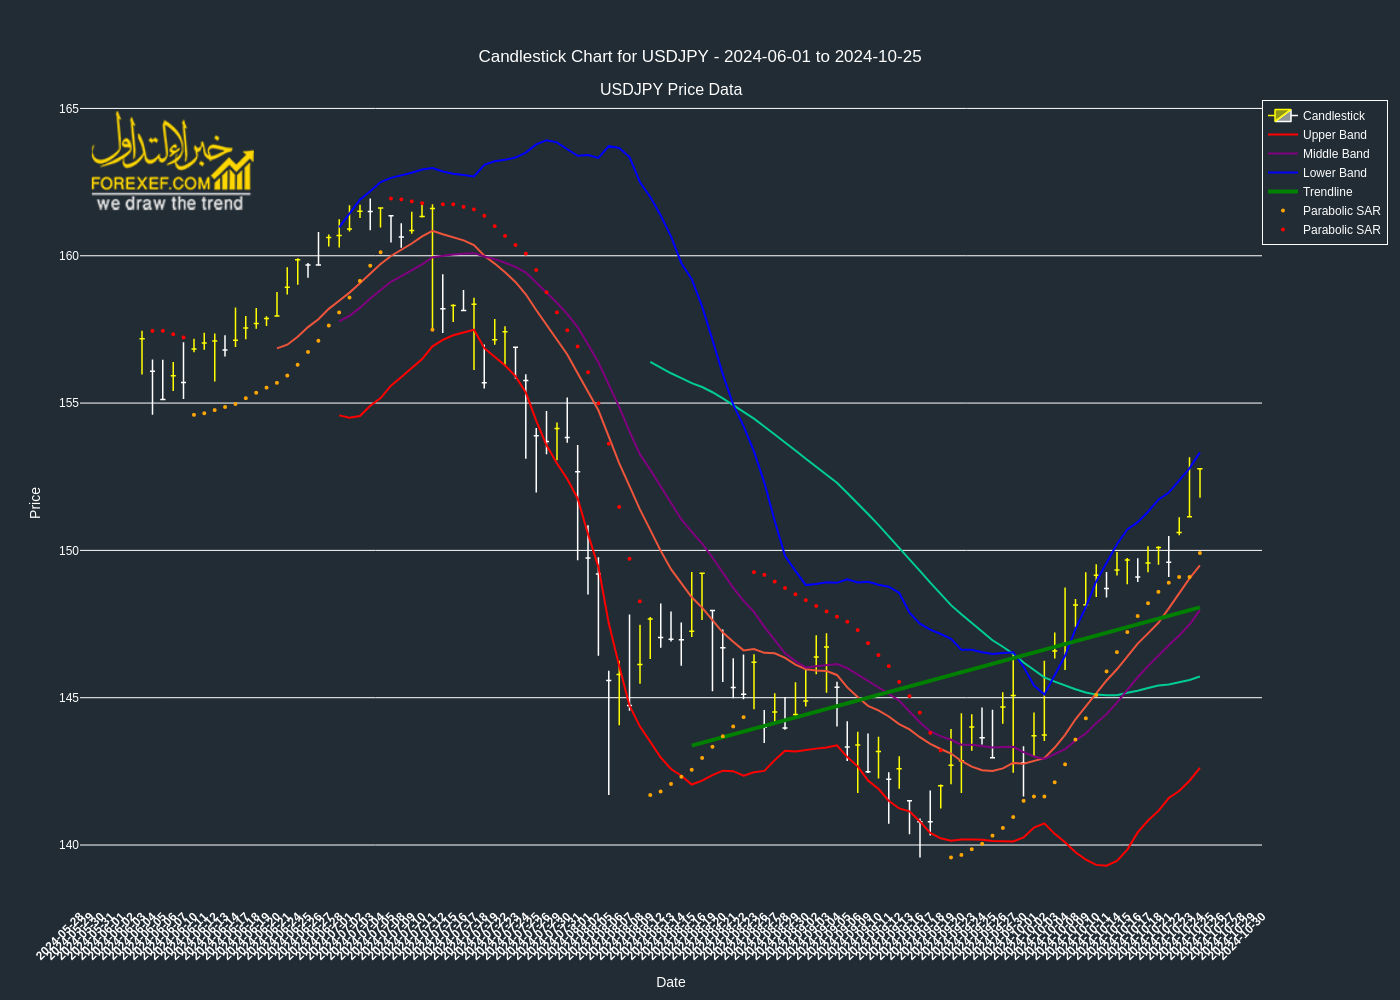Toggle the red-dot Parabolic SAR legend entry

tap(1325, 230)
